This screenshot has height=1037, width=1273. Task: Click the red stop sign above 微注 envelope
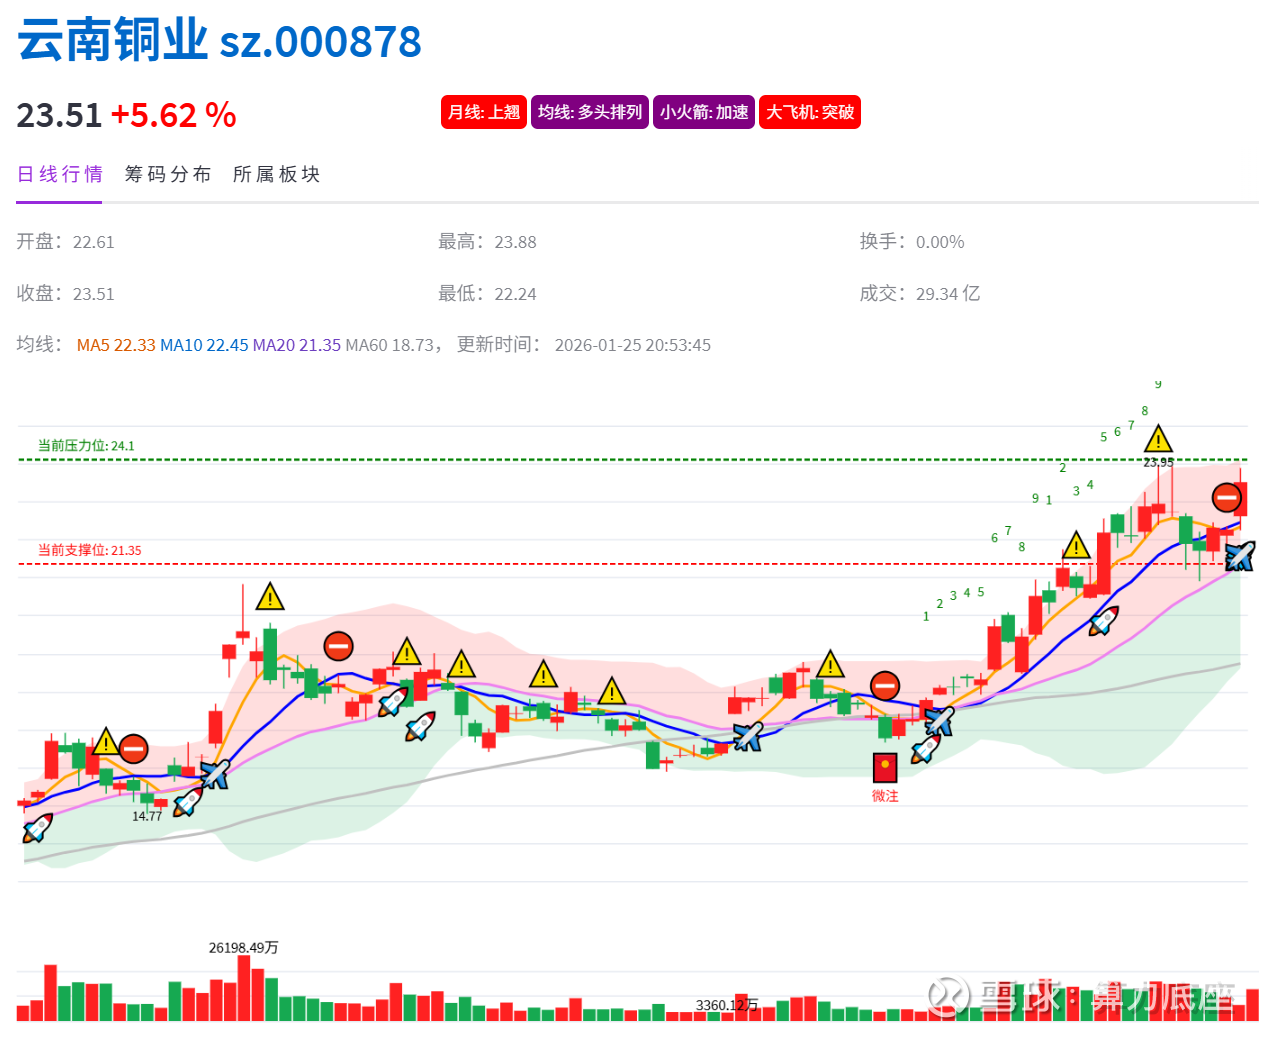pos(885,686)
